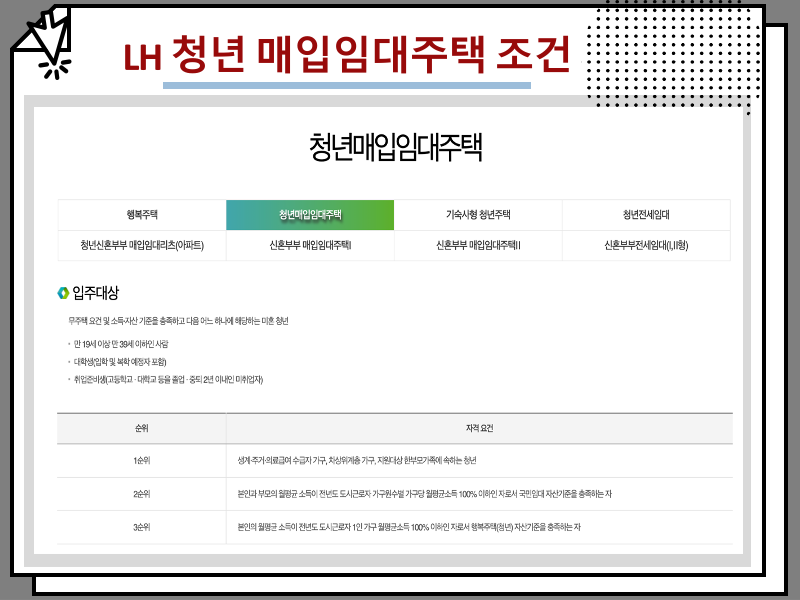Viewport: 800px width, 600px height.
Task: Click the 2순위 requirement about 본인과 부모의 월평균 소득
Action: (424, 494)
